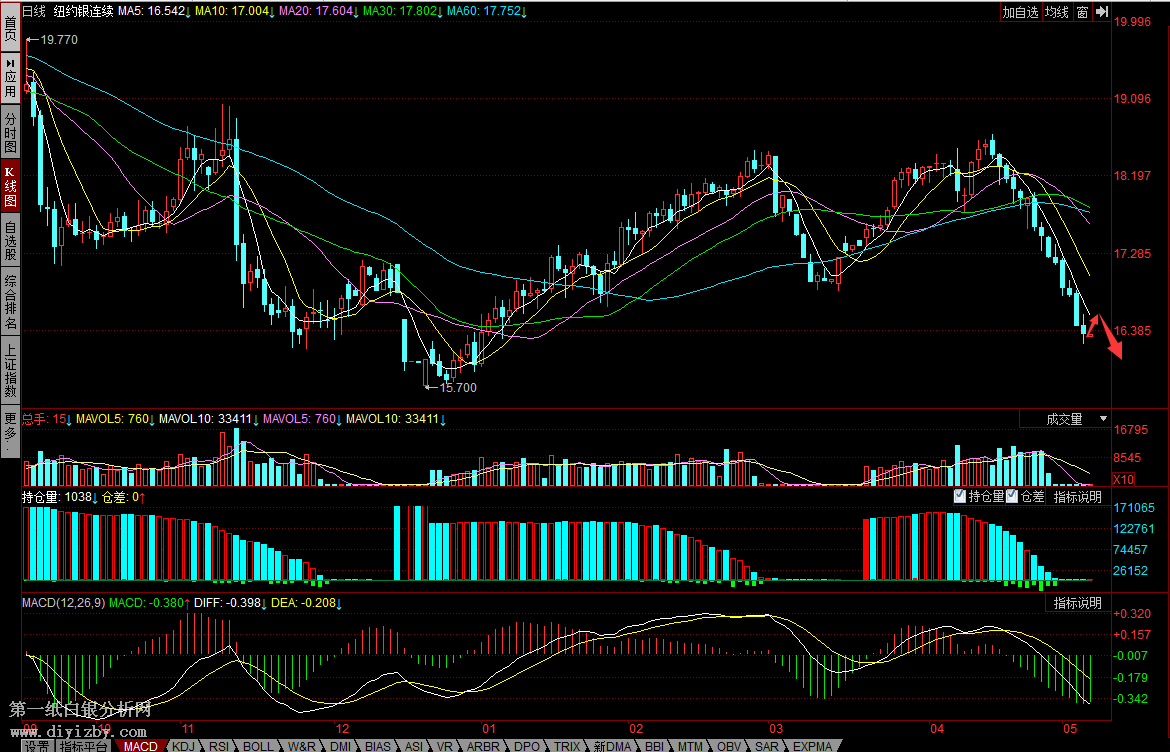Open the 均线 moving average options

[x=1056, y=12]
